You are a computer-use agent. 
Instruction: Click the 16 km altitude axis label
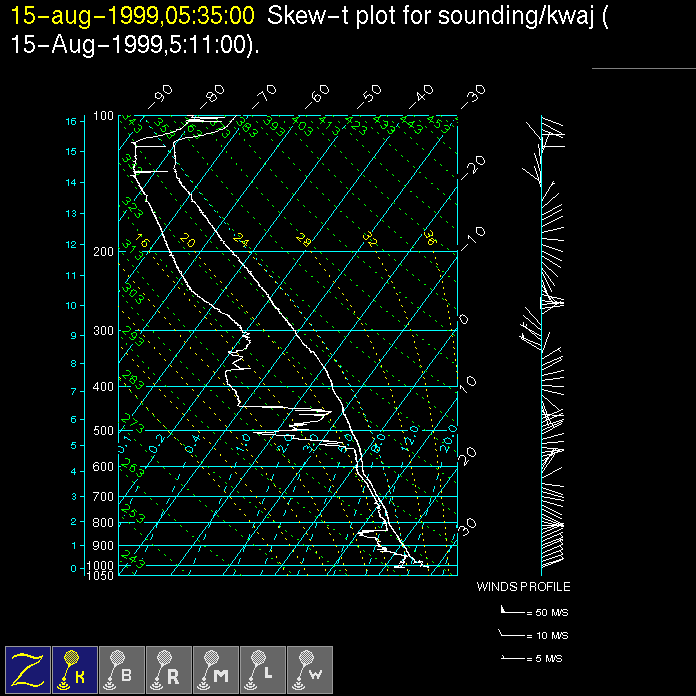[71, 122]
